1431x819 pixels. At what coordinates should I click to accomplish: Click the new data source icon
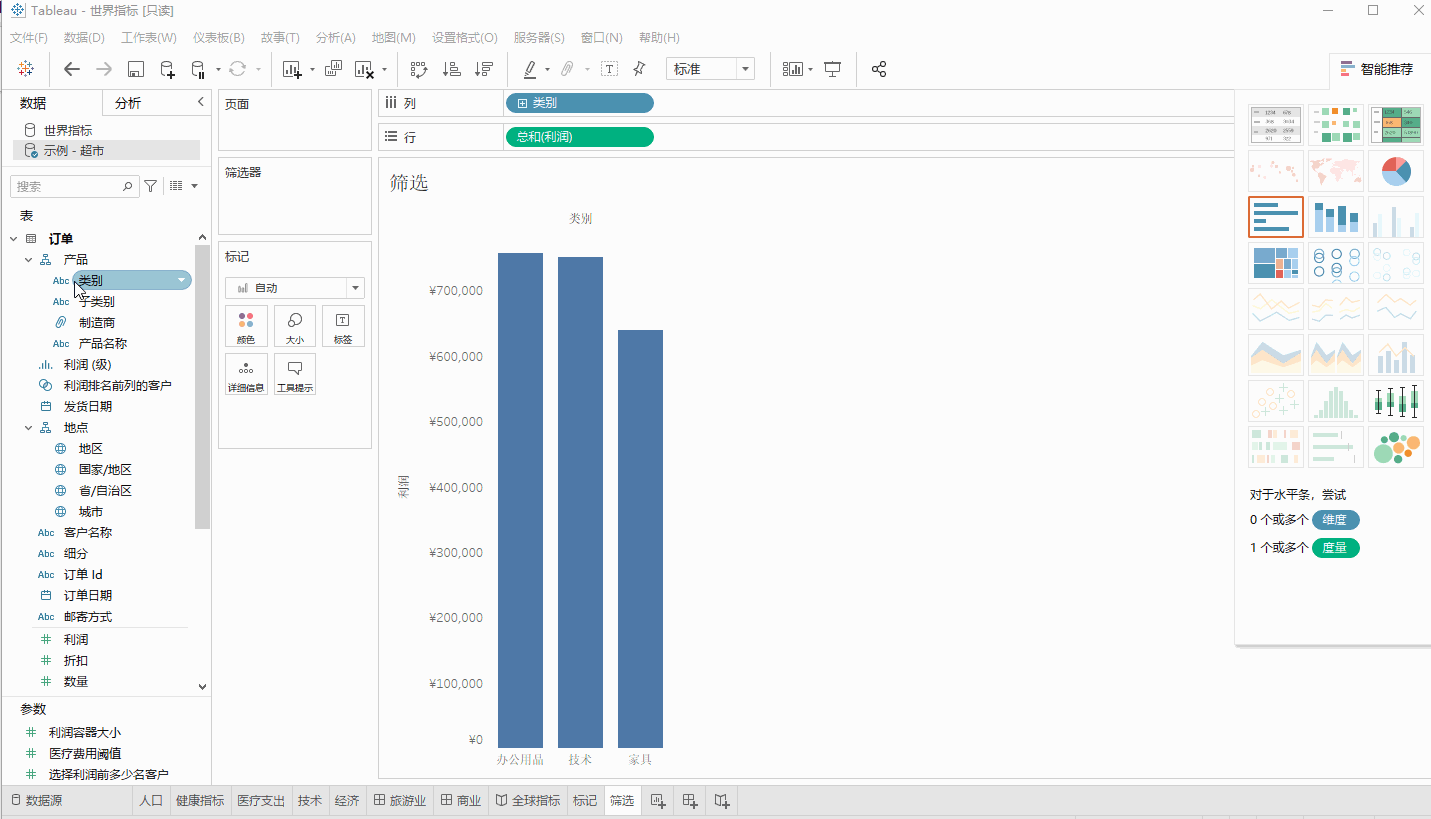(x=168, y=69)
